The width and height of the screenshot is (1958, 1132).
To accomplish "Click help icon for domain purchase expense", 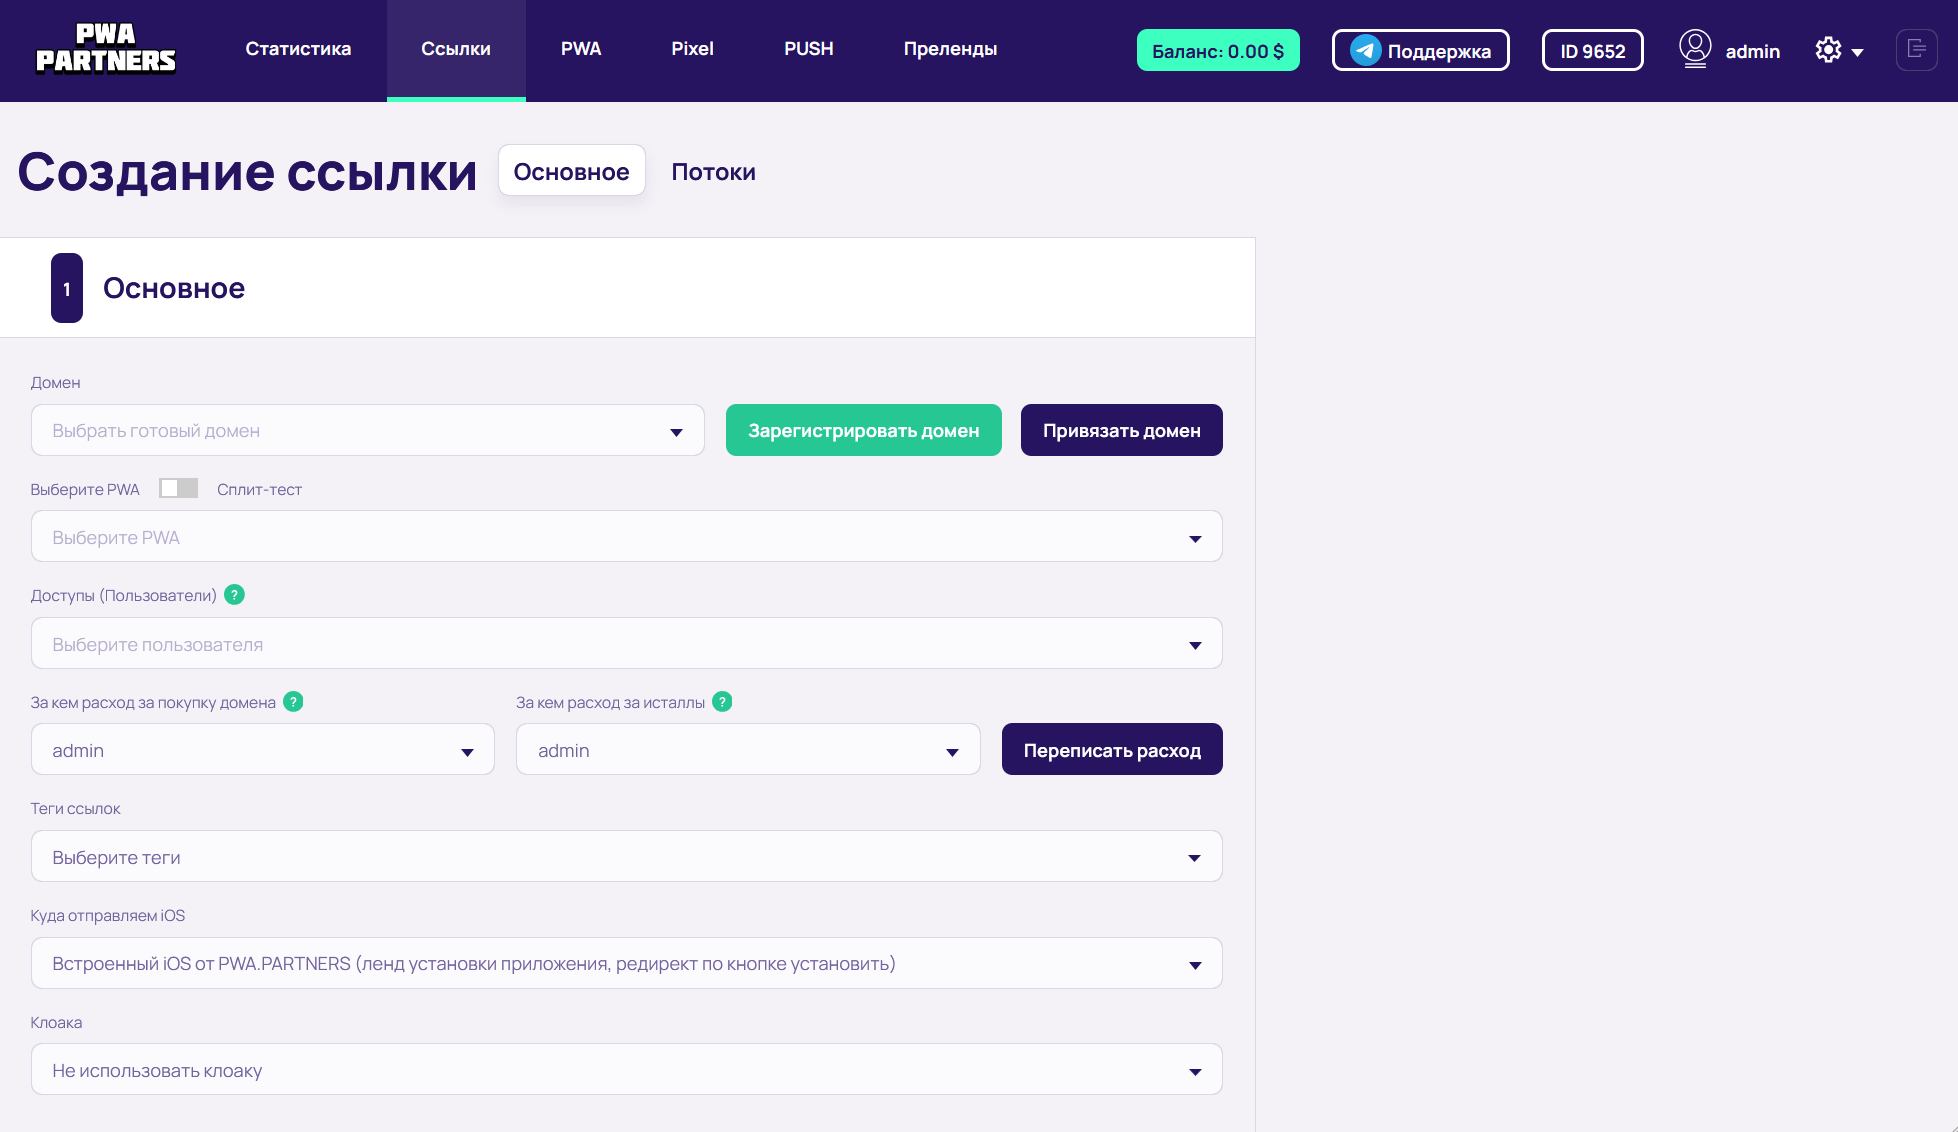I will pyautogui.click(x=293, y=702).
